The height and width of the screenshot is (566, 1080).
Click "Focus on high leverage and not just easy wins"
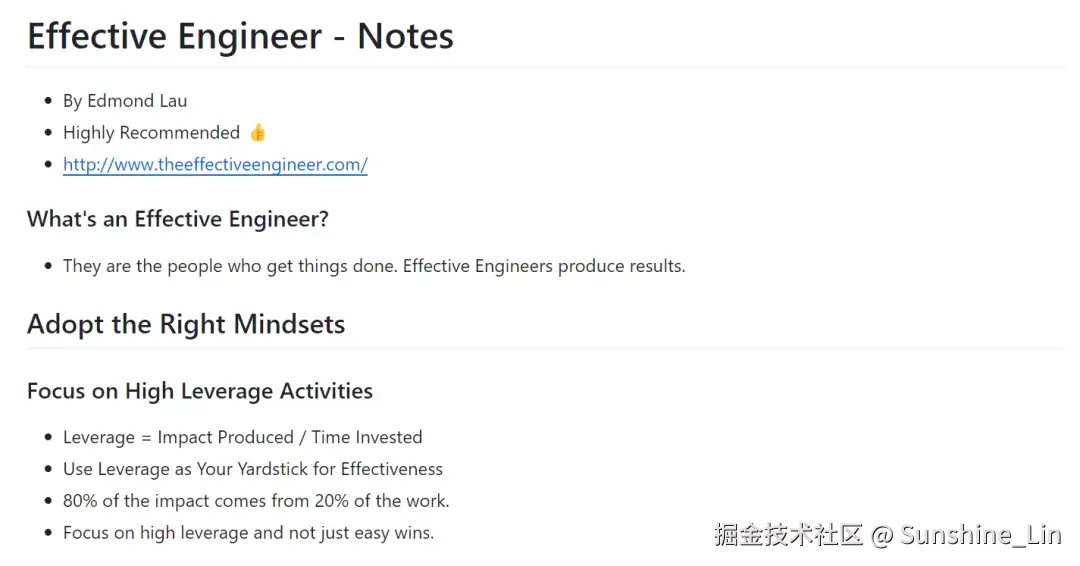248,533
